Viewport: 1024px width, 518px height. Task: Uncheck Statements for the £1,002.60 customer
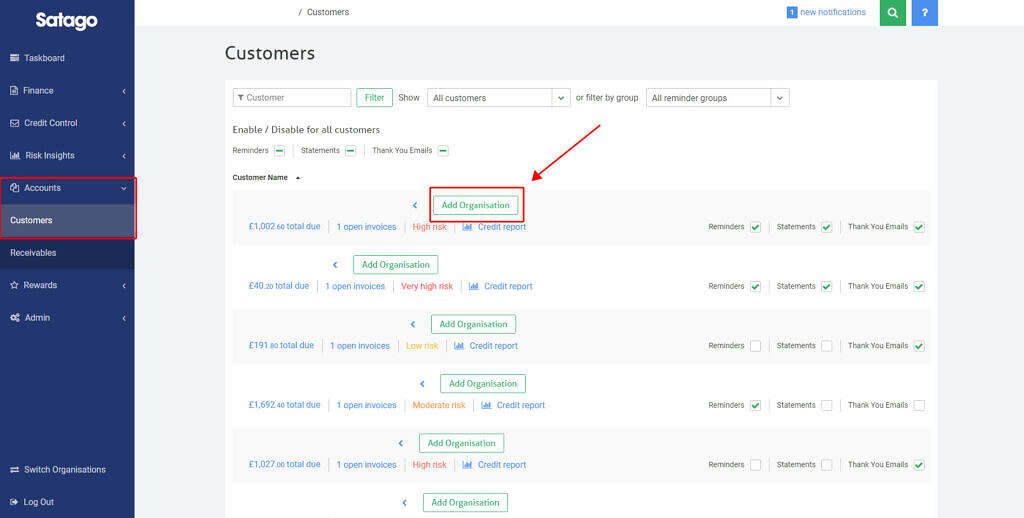827,227
